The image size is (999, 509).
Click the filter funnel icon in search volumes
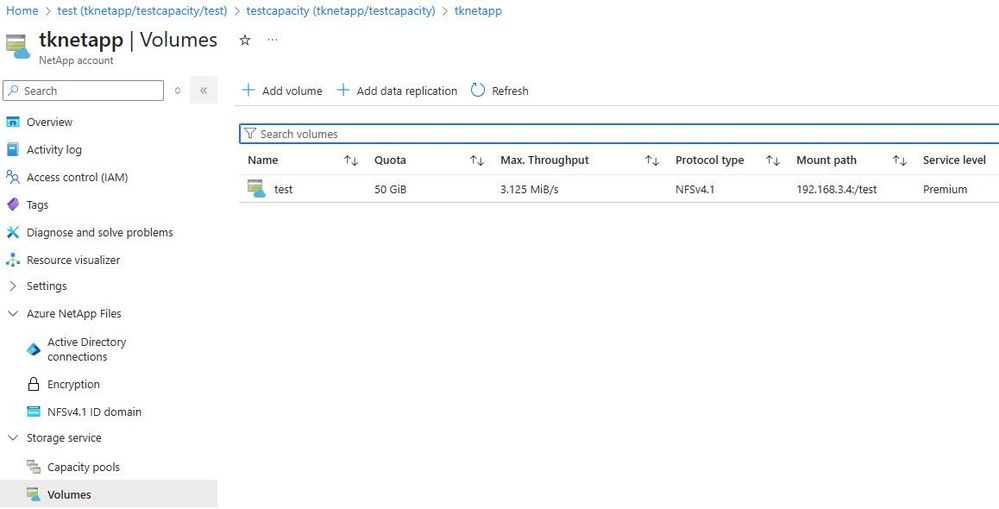250,134
